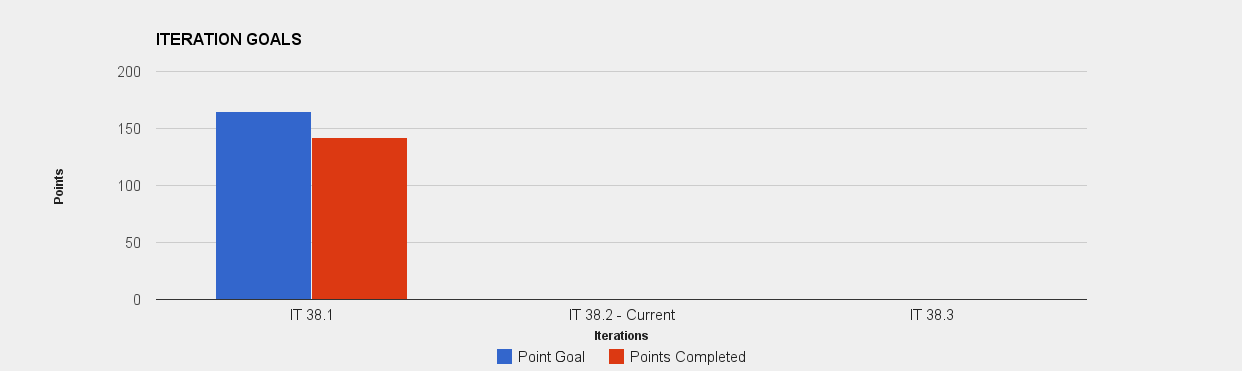Image resolution: width=1242 pixels, height=371 pixels.
Task: Click the empty plot area above IT 38.2 - Current
Action: [x=621, y=186]
